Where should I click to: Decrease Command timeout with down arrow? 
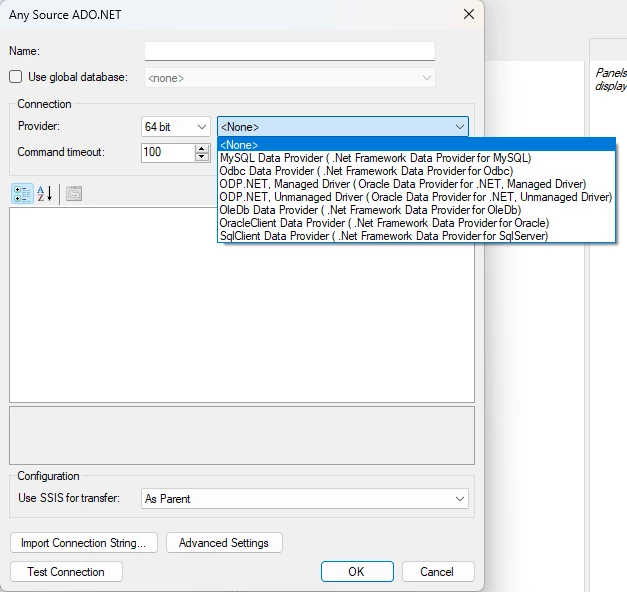pyautogui.click(x=202, y=157)
